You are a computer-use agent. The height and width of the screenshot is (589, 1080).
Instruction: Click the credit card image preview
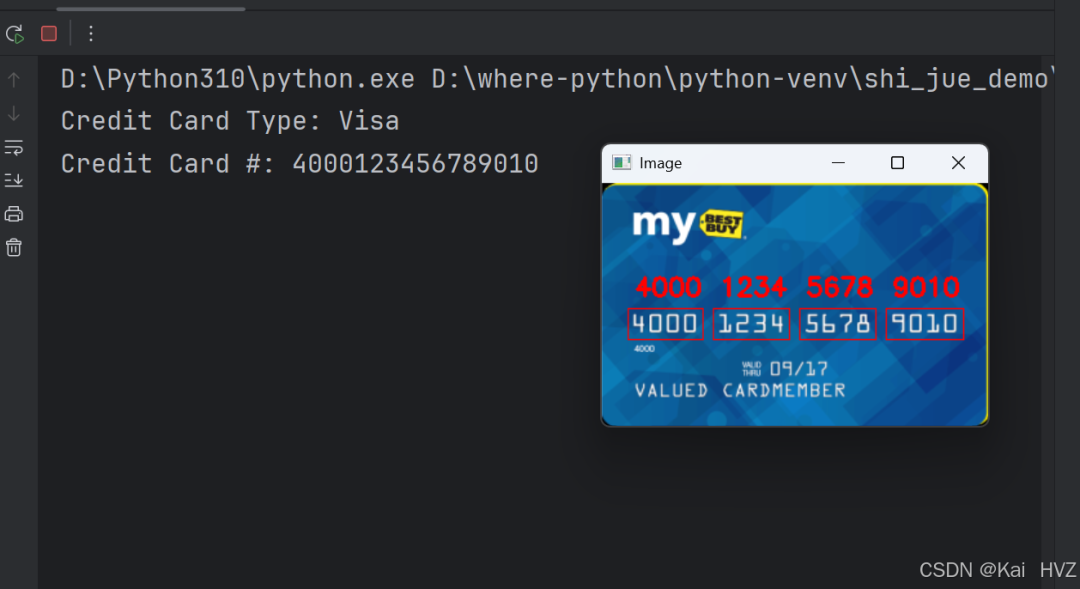tap(795, 305)
